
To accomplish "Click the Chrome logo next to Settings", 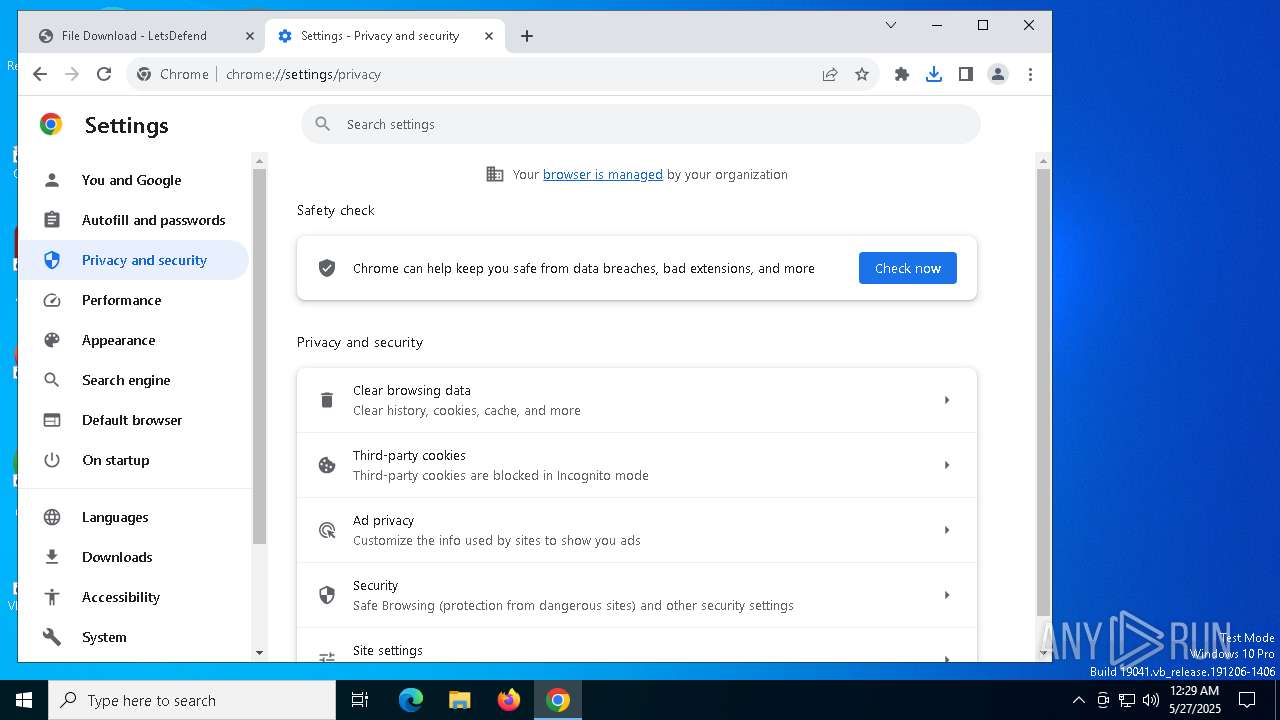I will (x=51, y=125).
